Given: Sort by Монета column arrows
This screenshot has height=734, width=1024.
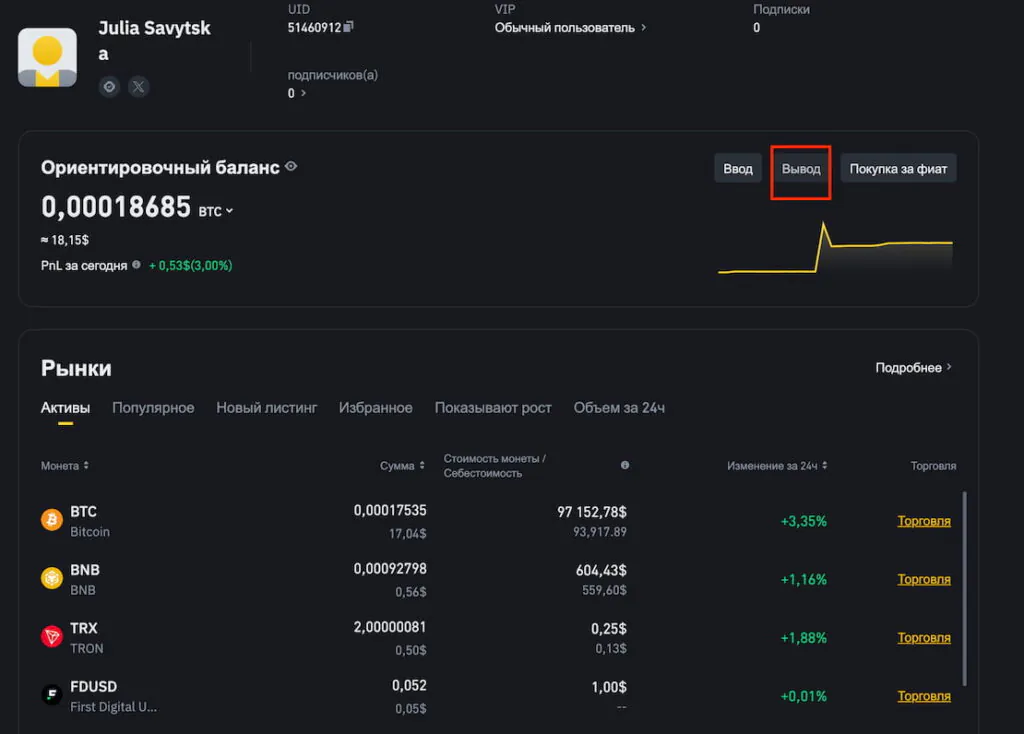Looking at the screenshot, I should tap(86, 466).
